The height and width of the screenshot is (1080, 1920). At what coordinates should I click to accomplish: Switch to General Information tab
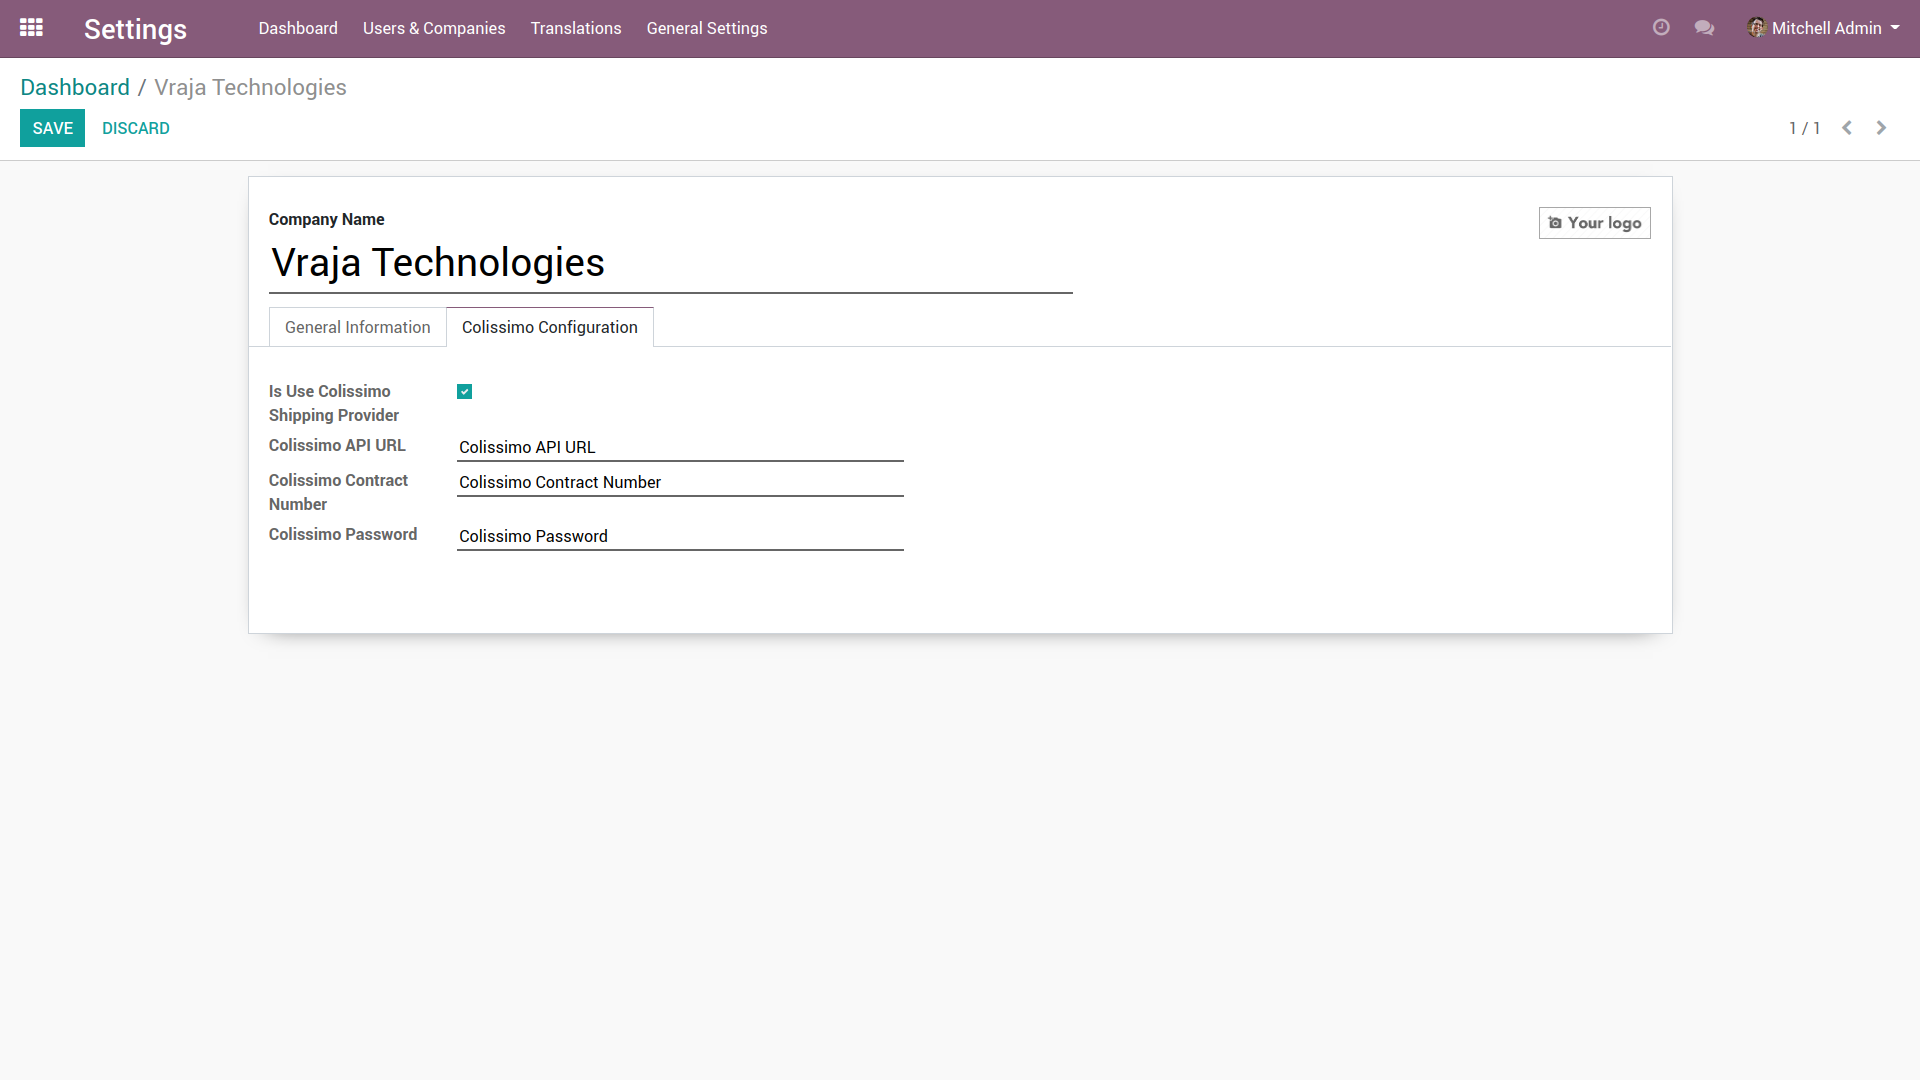(358, 327)
